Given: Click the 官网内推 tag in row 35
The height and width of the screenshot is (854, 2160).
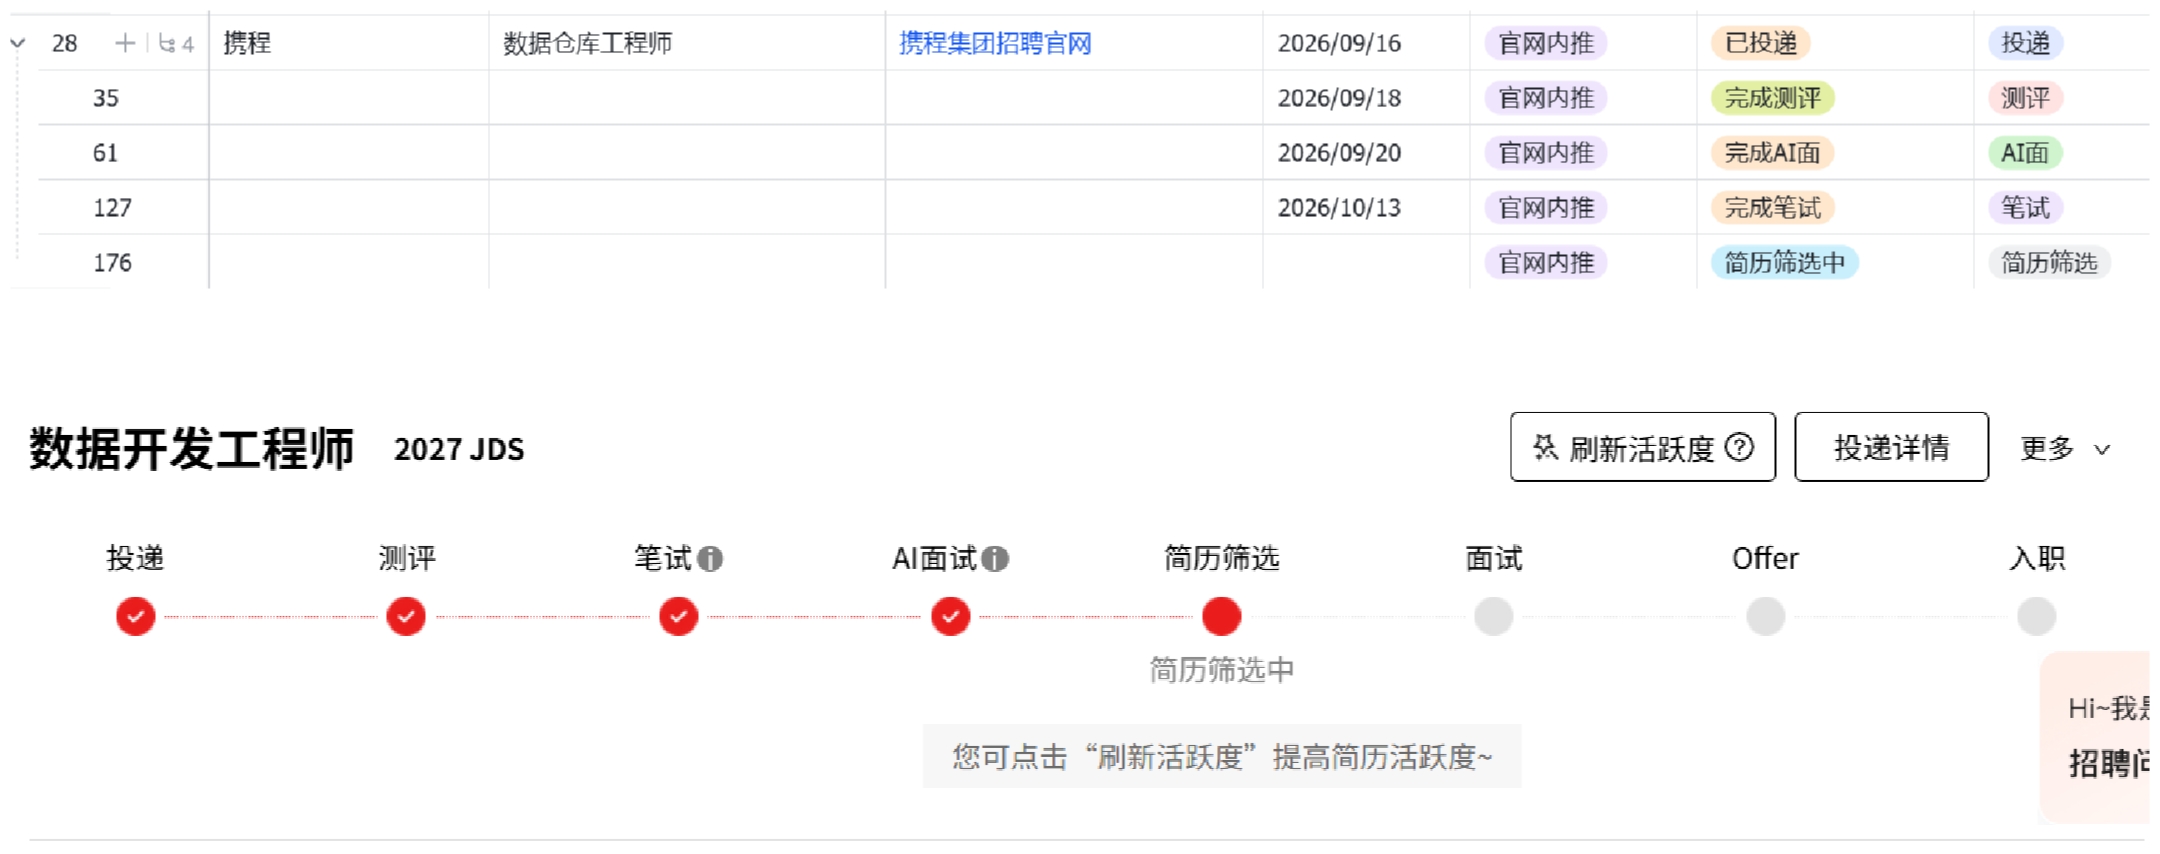Looking at the screenshot, I should pos(1546,98).
